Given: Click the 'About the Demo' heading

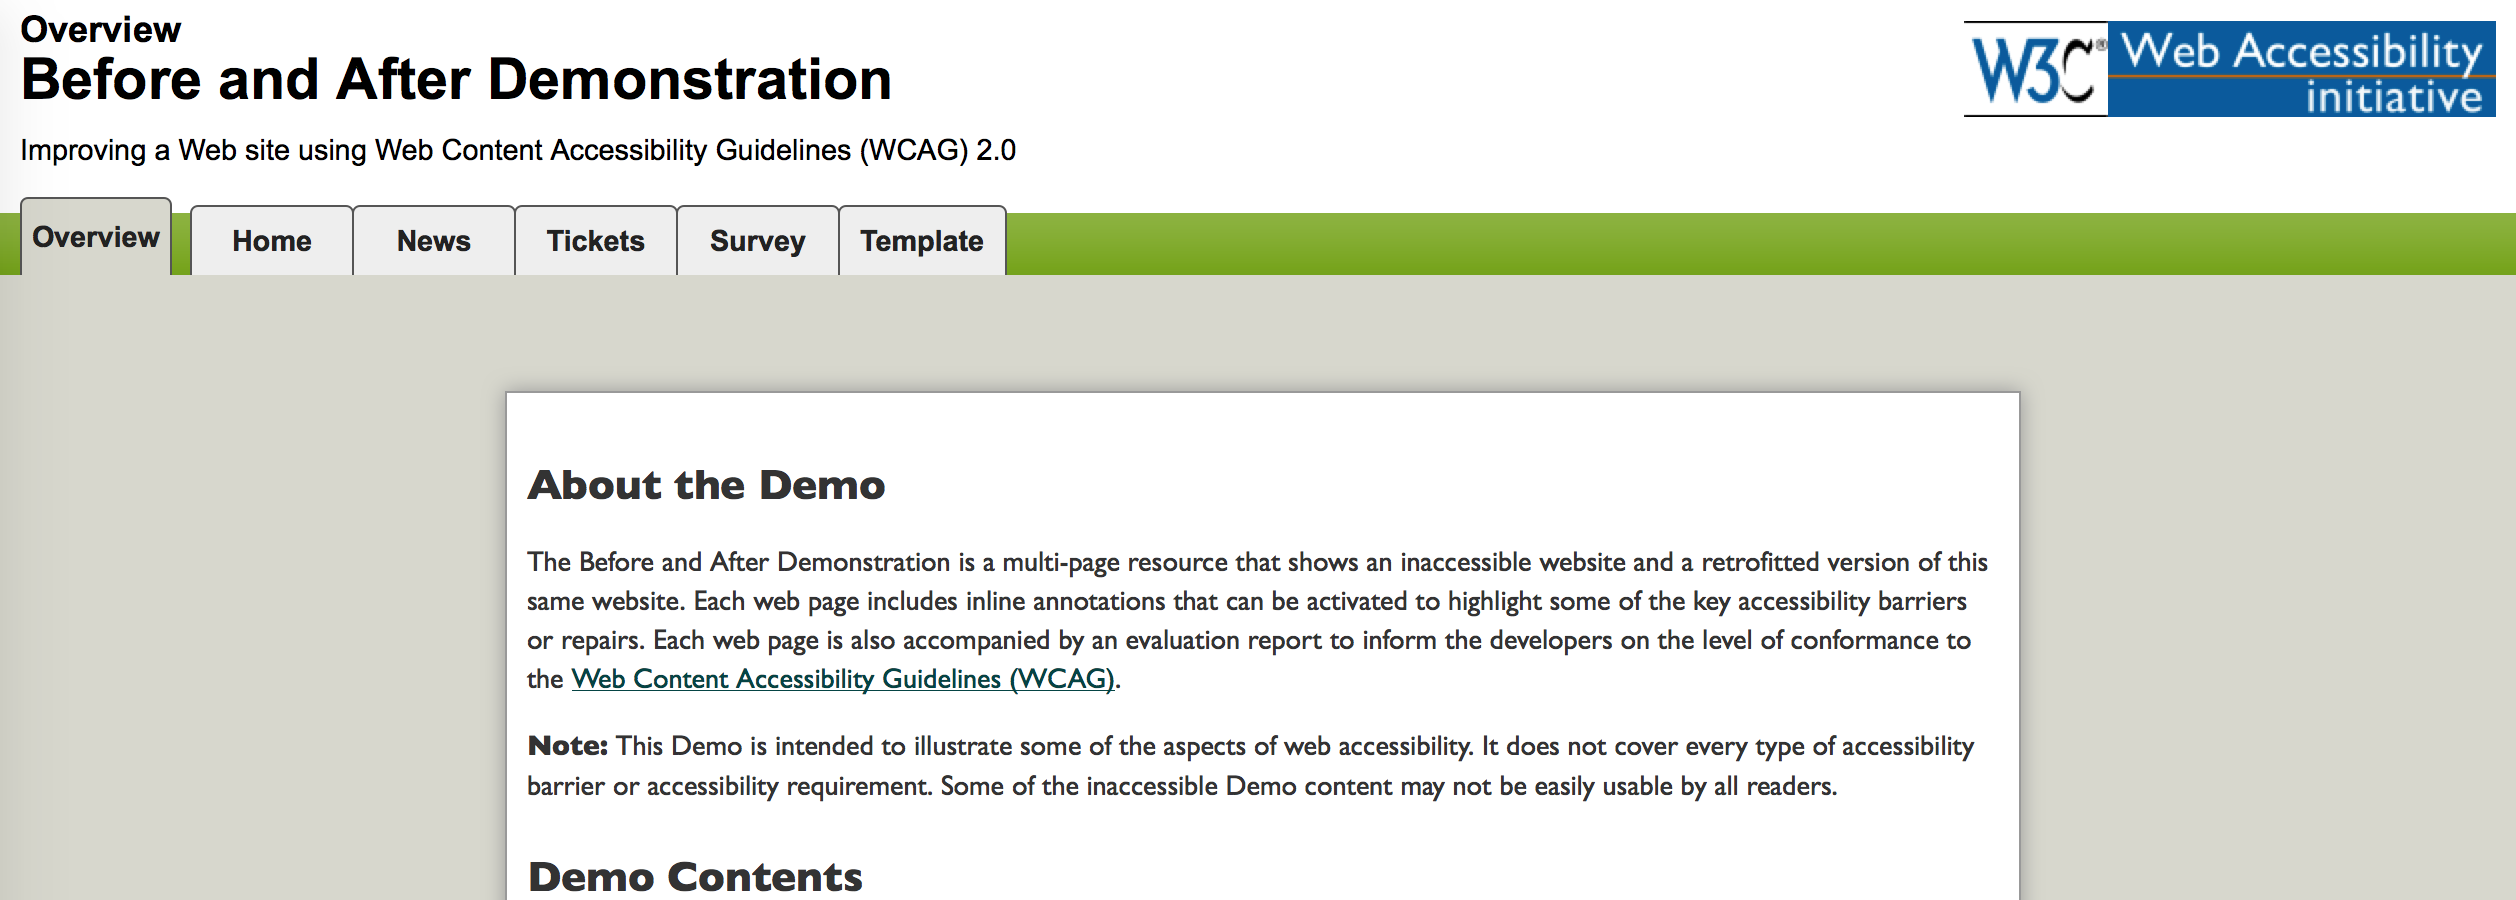Looking at the screenshot, I should point(706,485).
